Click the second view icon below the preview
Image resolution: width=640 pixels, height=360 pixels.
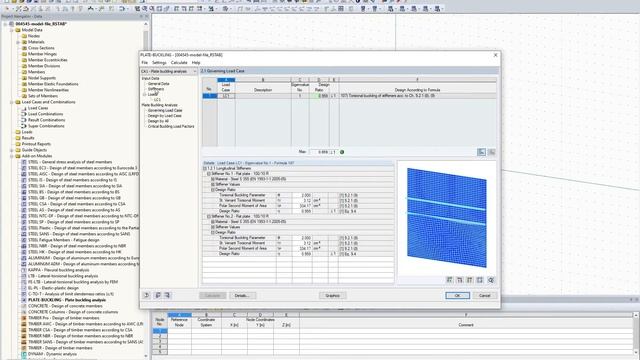pyautogui.click(x=460, y=280)
